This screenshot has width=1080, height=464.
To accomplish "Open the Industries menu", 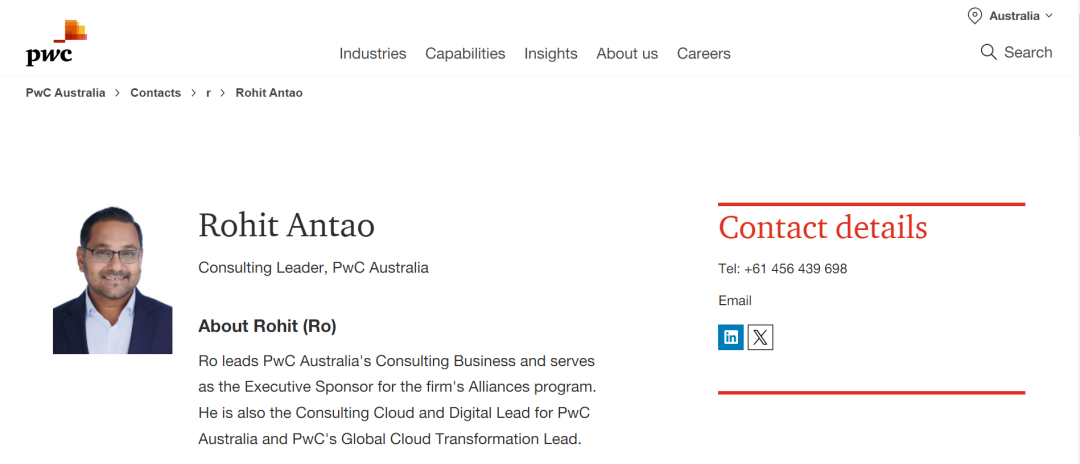I will pyautogui.click(x=372, y=54).
